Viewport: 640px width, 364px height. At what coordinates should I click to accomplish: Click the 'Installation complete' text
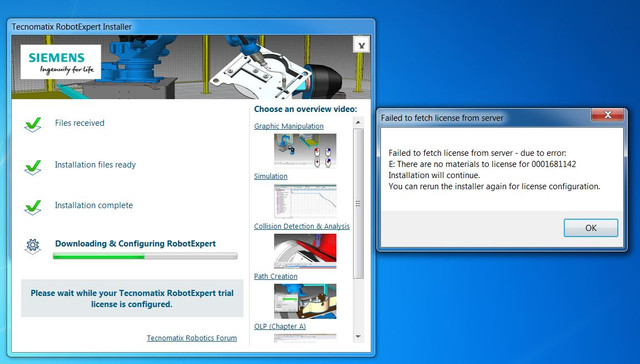[94, 205]
